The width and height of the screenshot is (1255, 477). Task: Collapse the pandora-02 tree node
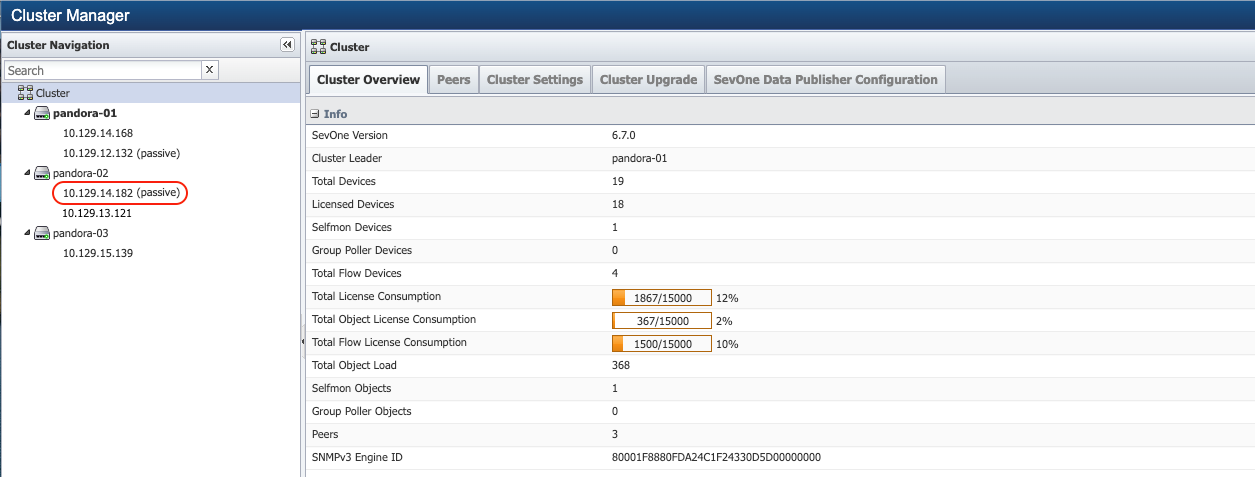coord(28,173)
